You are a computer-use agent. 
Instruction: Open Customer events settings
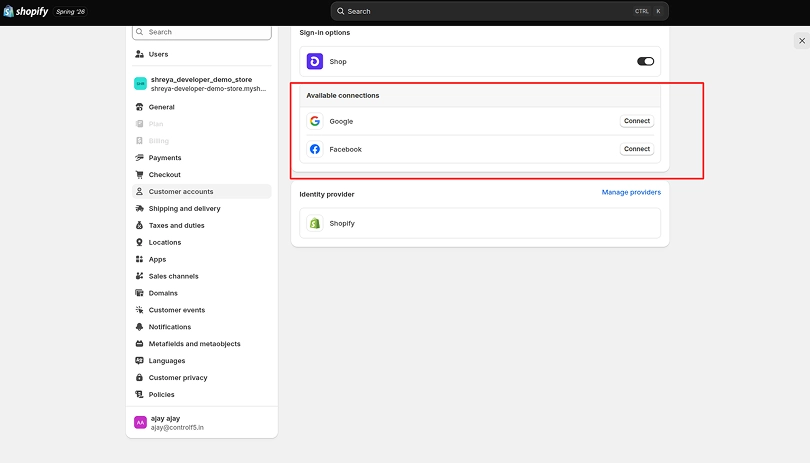201,310
